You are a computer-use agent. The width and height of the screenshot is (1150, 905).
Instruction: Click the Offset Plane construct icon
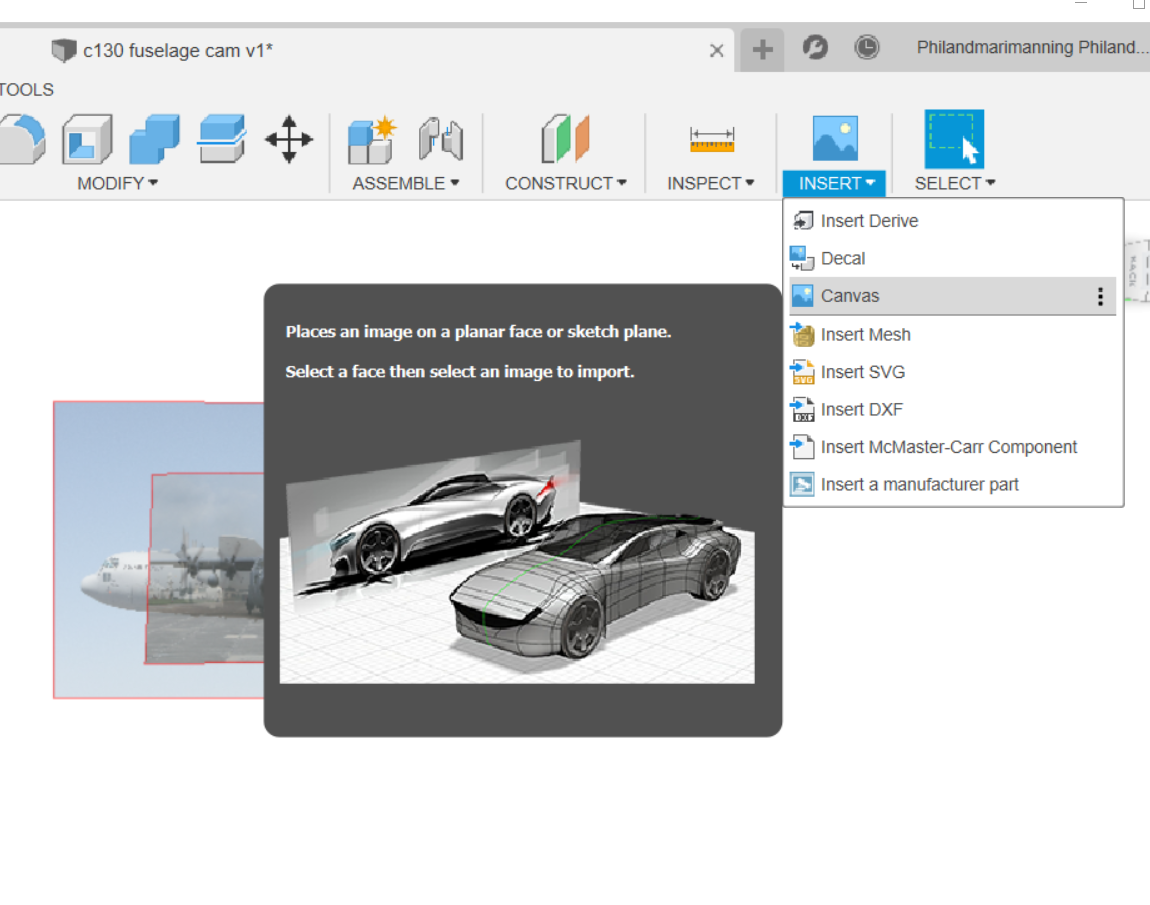point(565,138)
